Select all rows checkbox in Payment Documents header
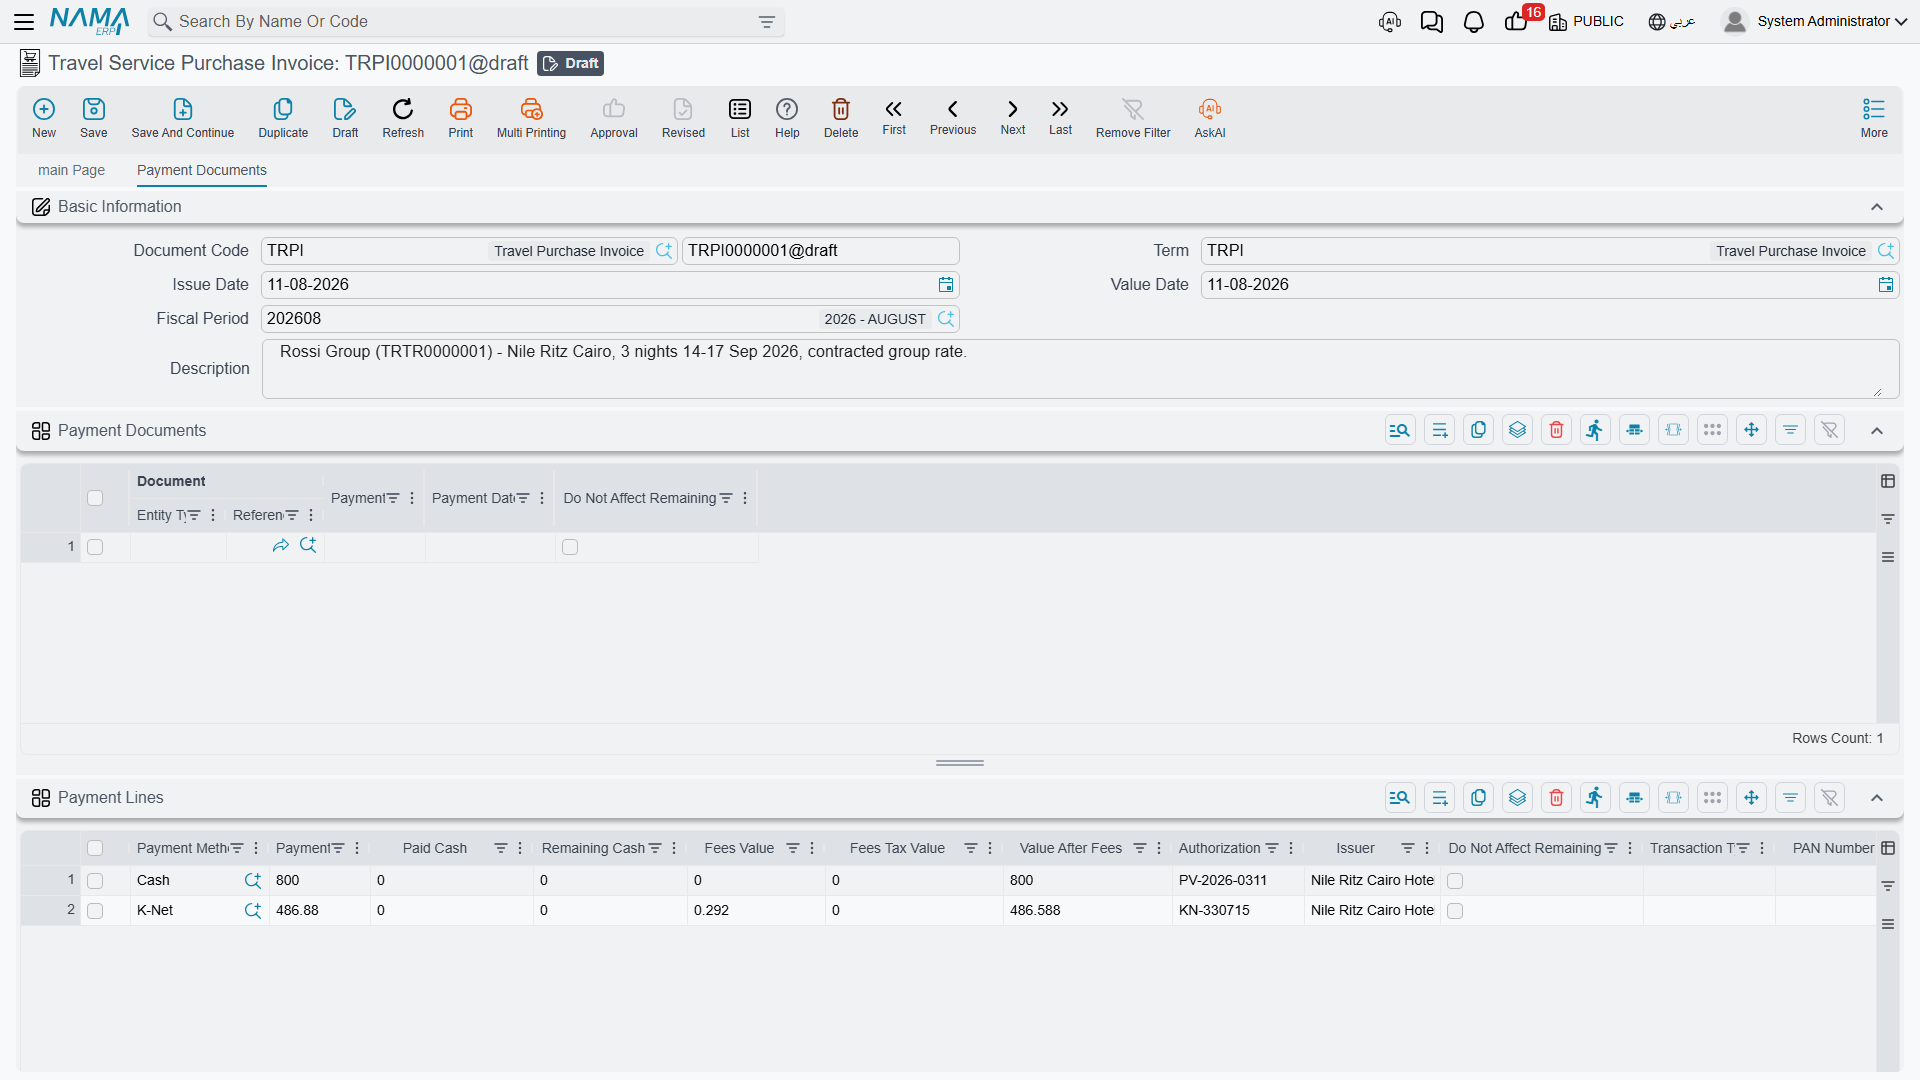 pyautogui.click(x=95, y=498)
